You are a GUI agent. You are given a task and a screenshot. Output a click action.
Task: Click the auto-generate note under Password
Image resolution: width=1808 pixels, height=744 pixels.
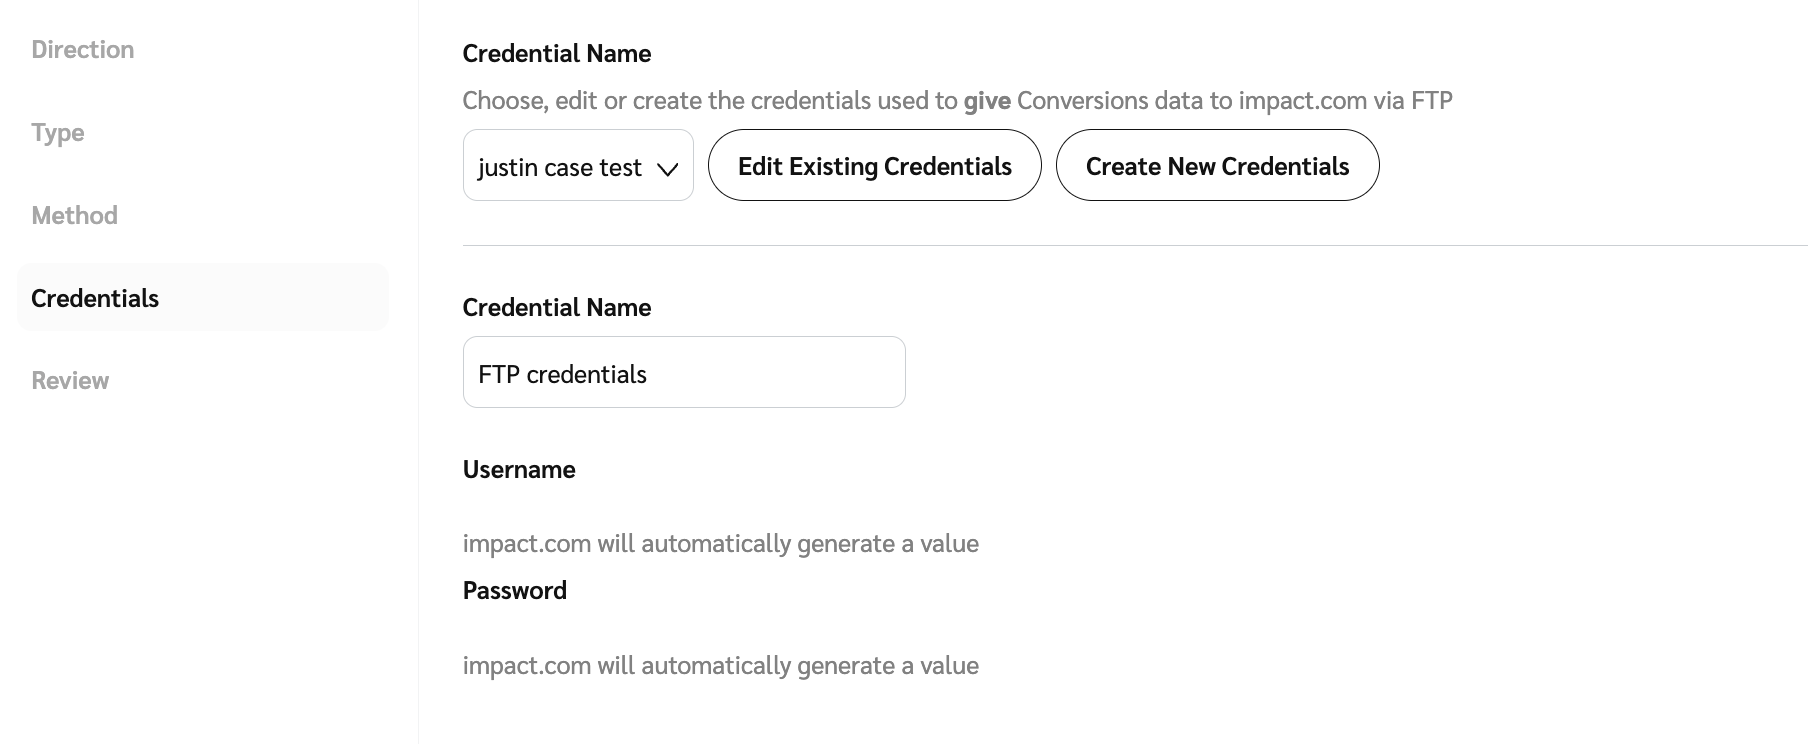(720, 666)
